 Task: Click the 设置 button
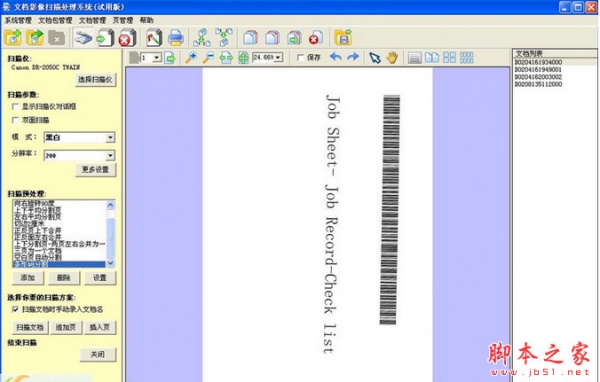pos(100,278)
